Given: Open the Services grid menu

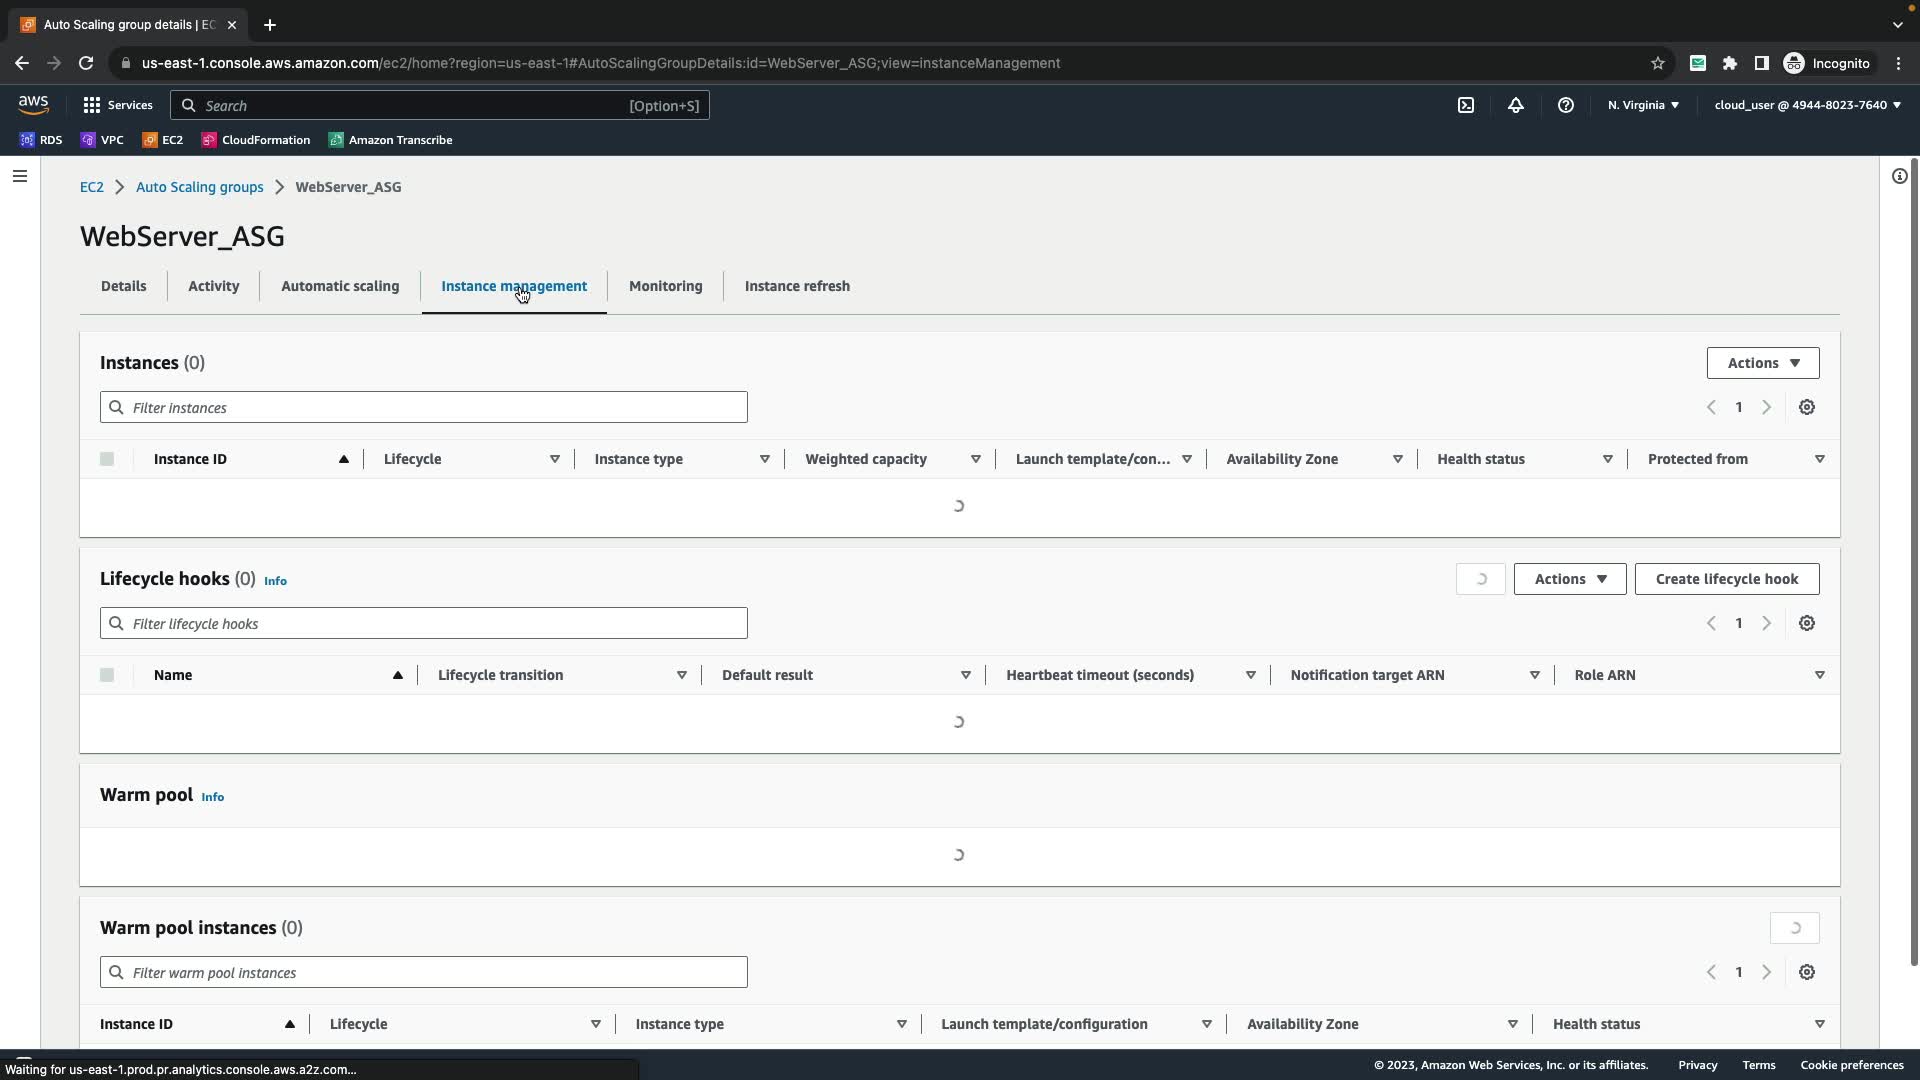Looking at the screenshot, I should coord(117,105).
